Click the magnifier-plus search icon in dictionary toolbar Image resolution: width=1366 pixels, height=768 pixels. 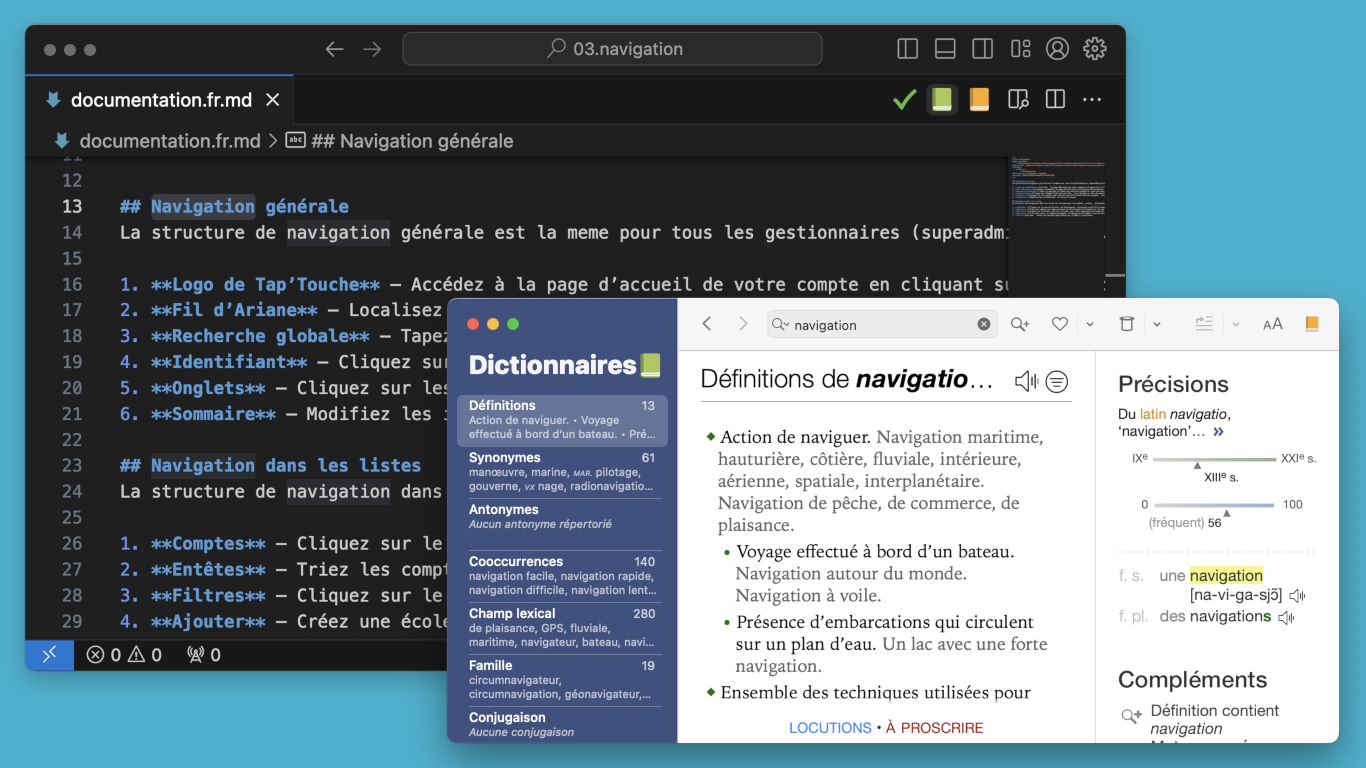(1020, 324)
